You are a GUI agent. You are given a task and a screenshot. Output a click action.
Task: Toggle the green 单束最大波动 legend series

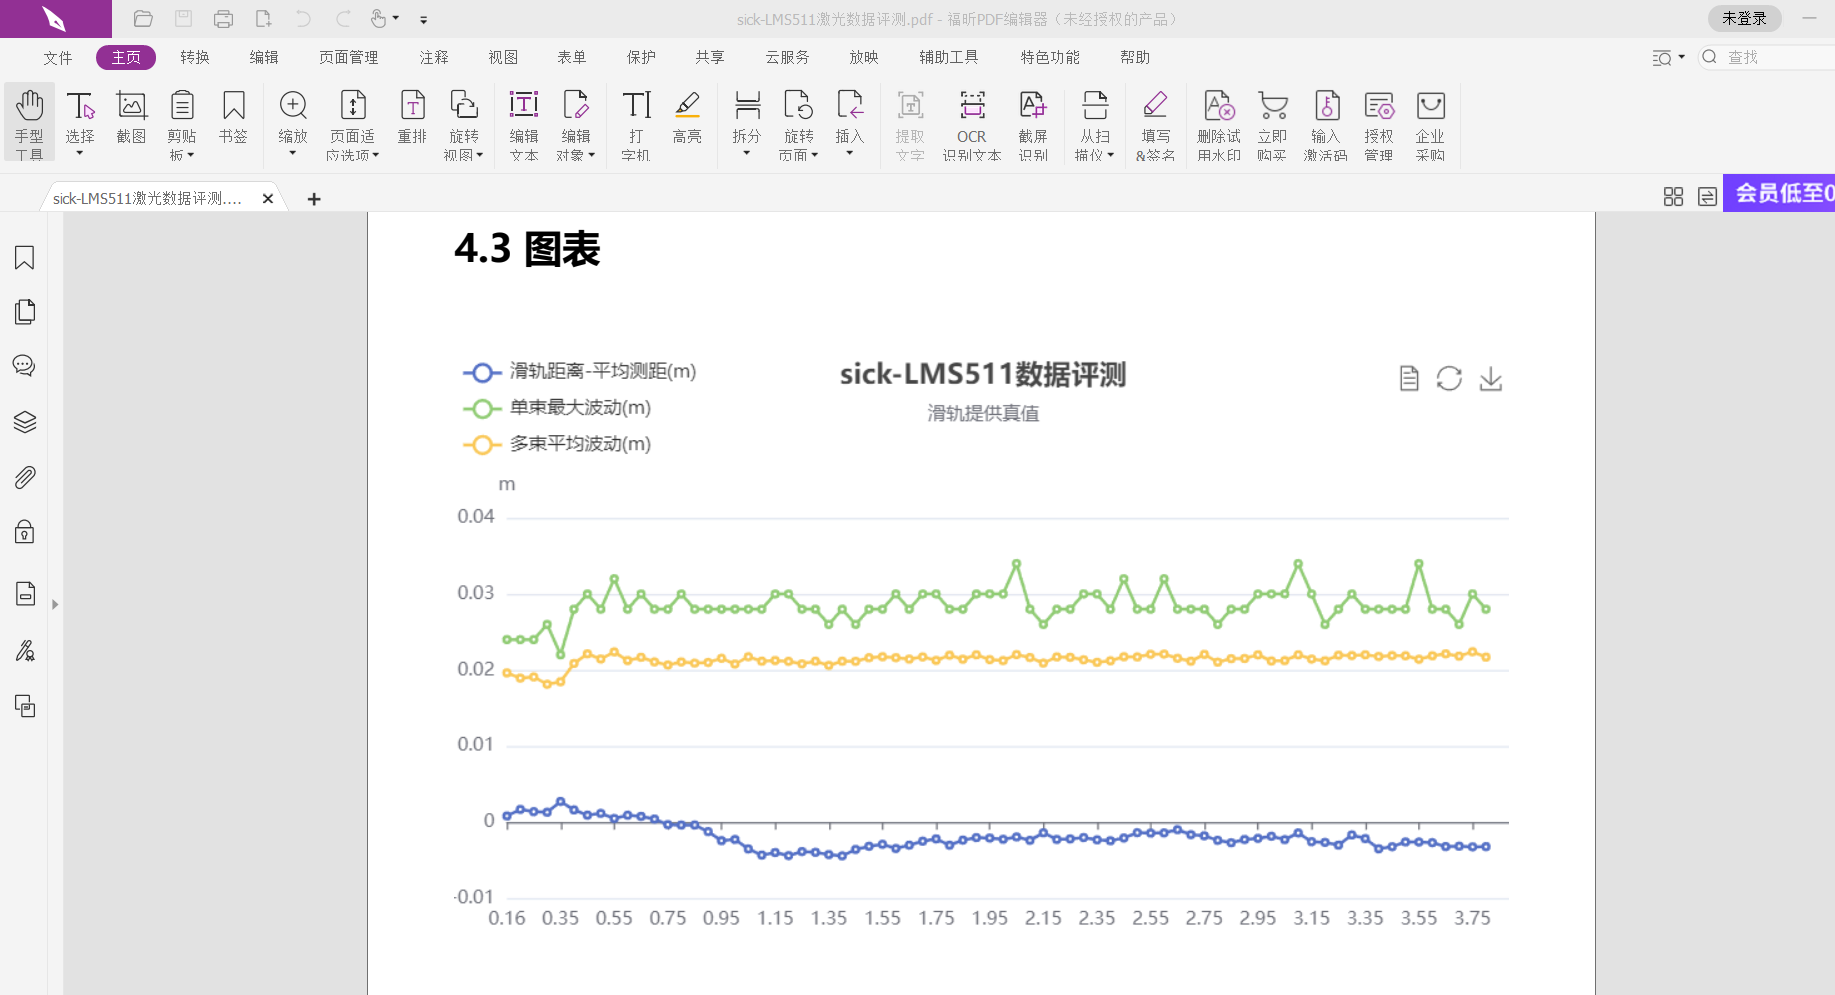(x=557, y=408)
